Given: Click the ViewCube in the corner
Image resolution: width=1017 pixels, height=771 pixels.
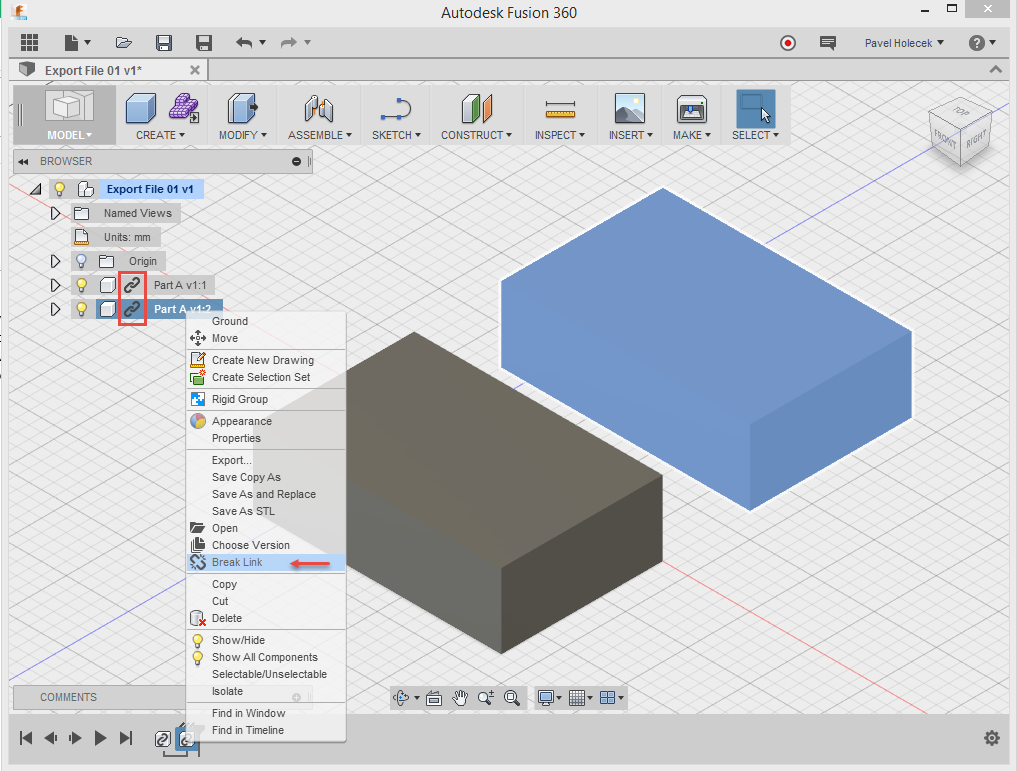Looking at the screenshot, I should click(x=961, y=131).
